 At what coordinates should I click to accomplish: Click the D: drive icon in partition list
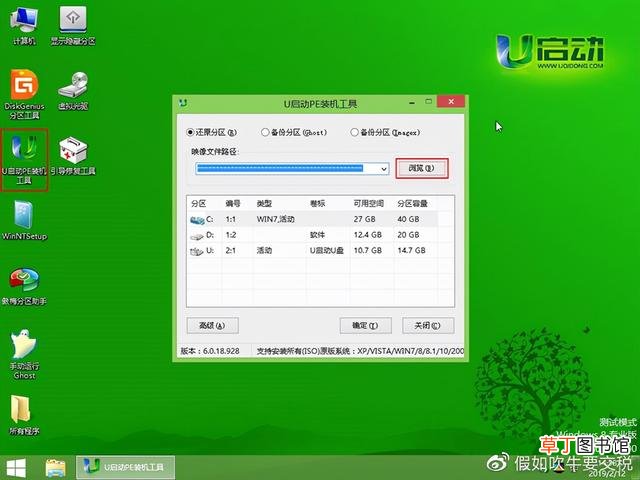coord(197,236)
